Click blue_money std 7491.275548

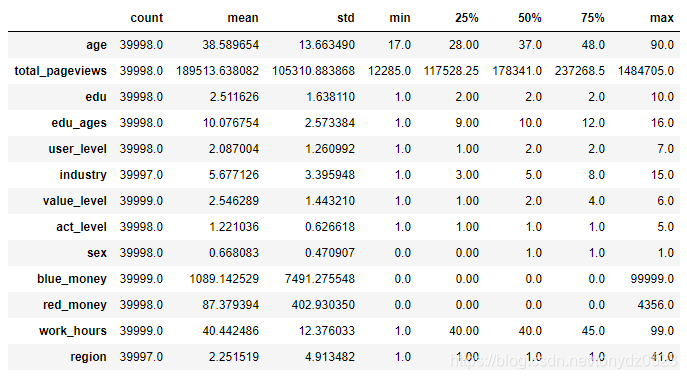tap(320, 279)
